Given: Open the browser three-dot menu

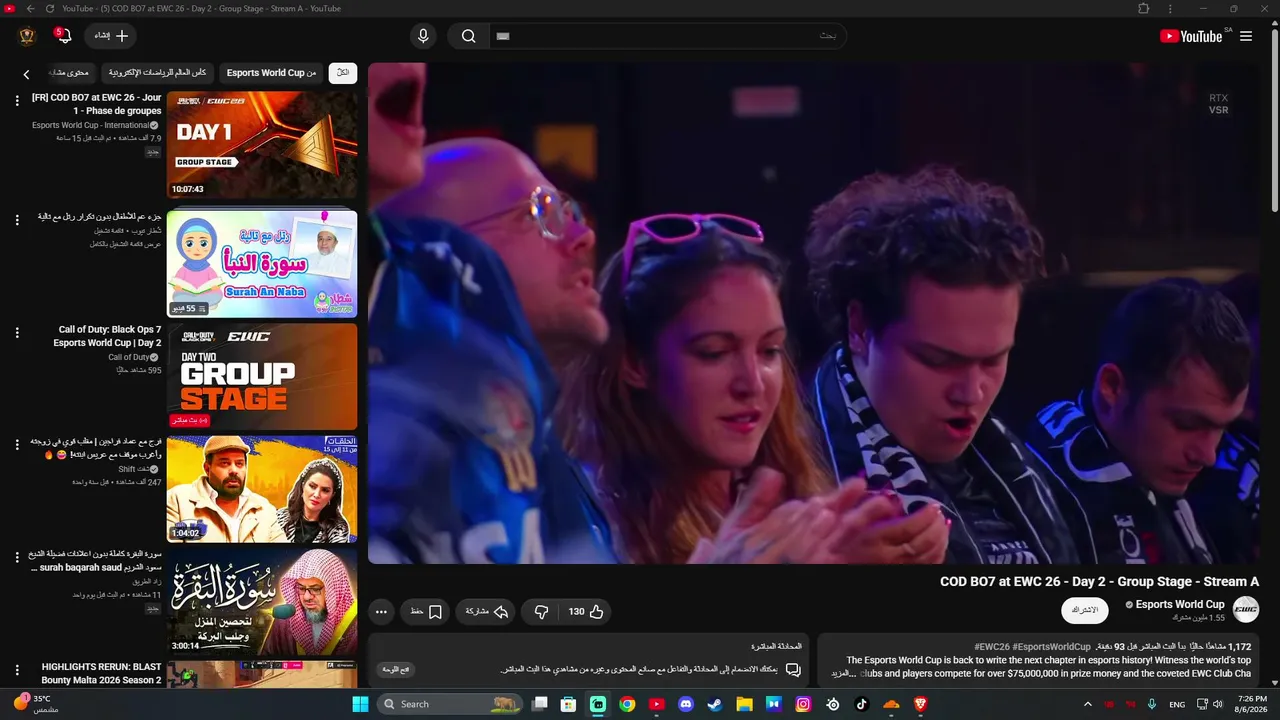Looking at the screenshot, I should tap(1170, 9).
